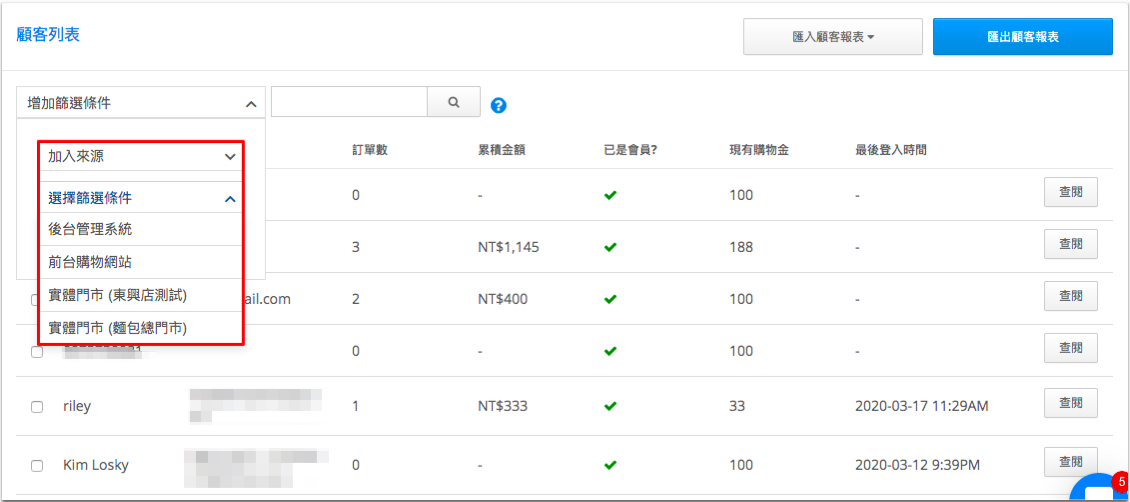Open the blue question mark help icon
Viewport: 1130px width, 502px height.
[x=499, y=105]
